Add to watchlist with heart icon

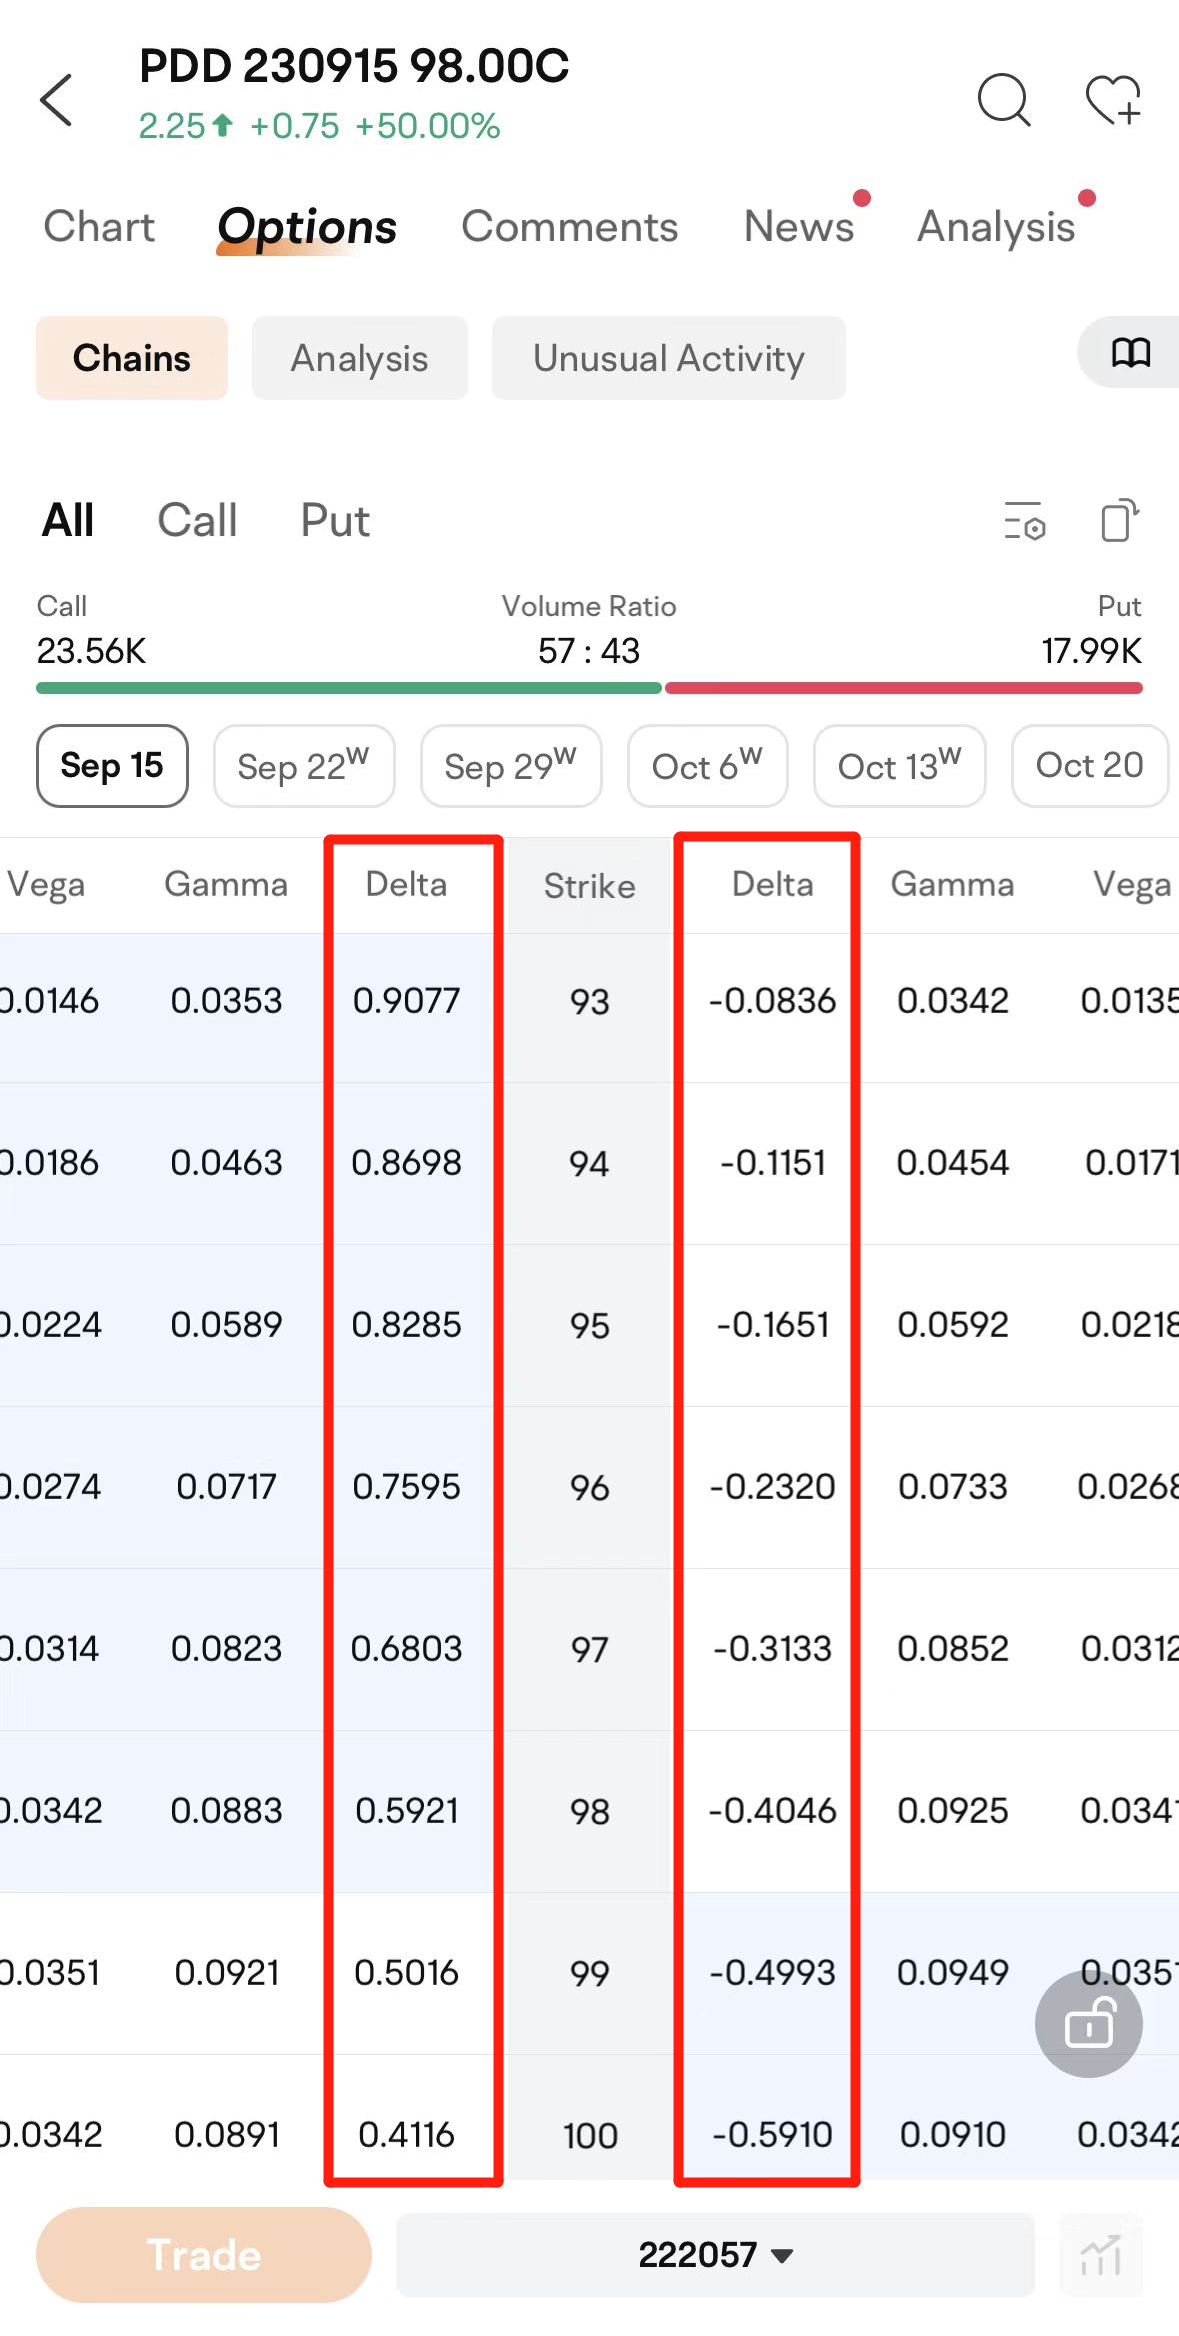click(1113, 100)
